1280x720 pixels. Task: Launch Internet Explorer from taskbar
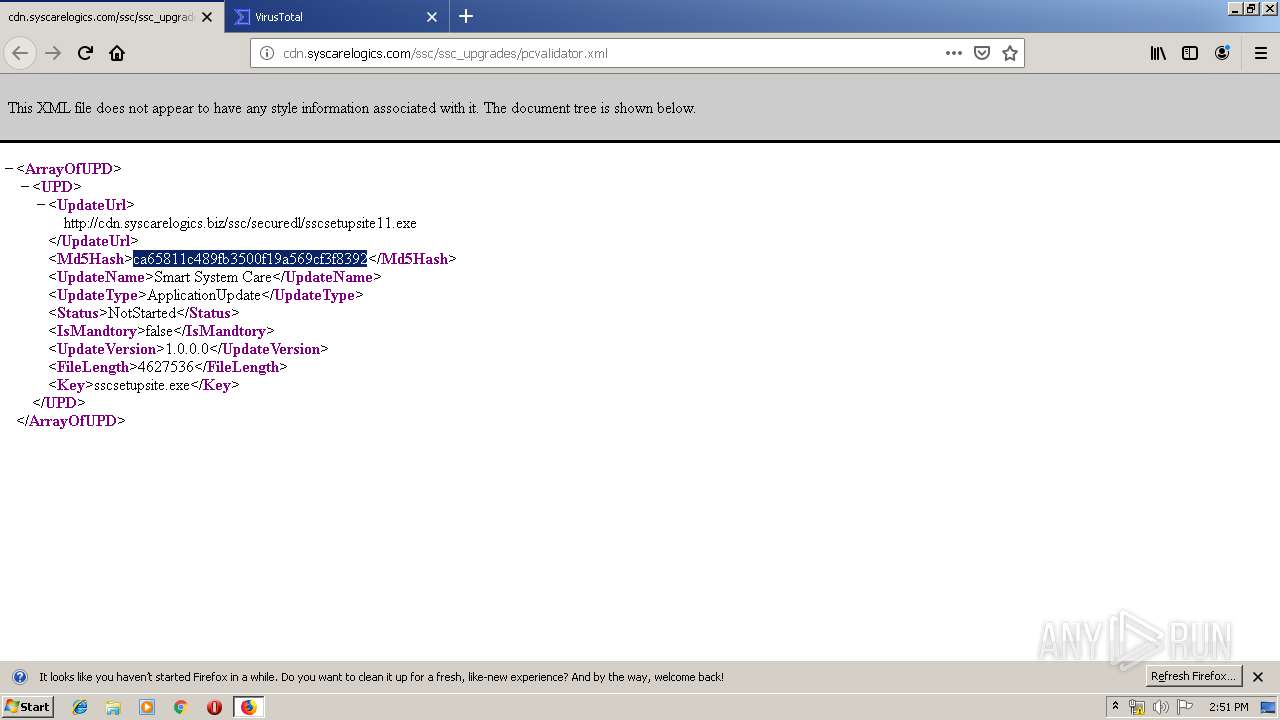(x=80, y=707)
